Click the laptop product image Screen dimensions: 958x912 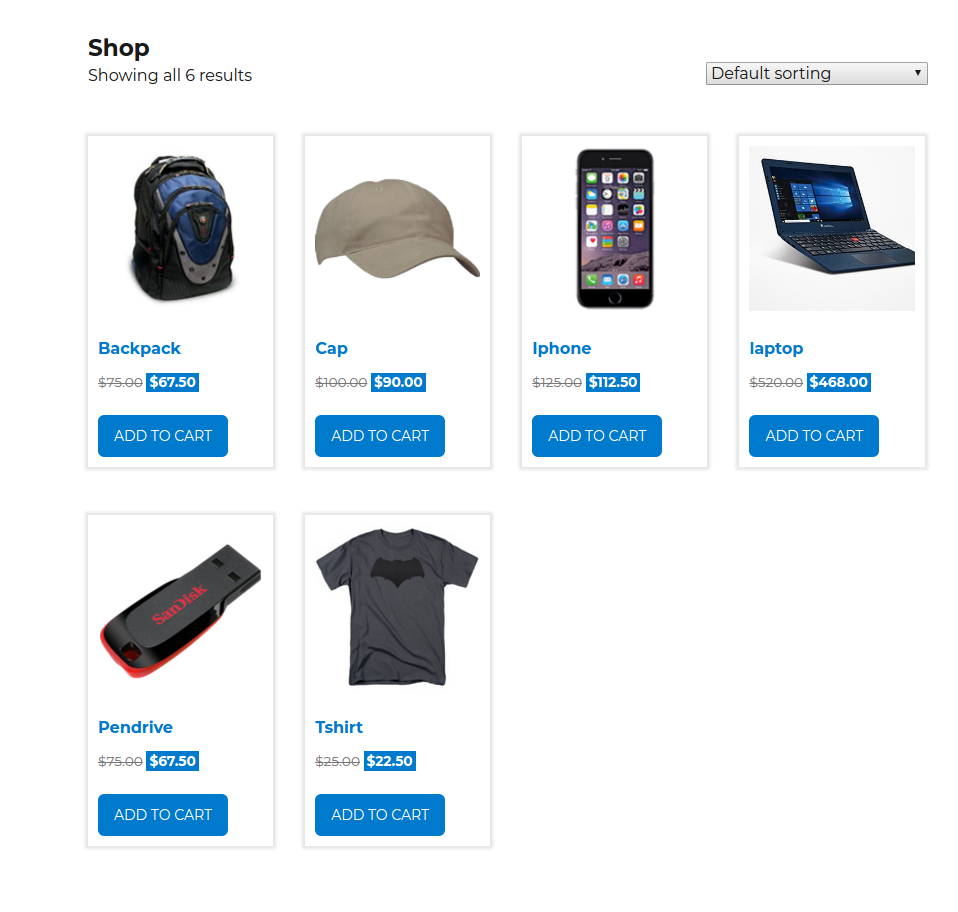[x=832, y=228]
